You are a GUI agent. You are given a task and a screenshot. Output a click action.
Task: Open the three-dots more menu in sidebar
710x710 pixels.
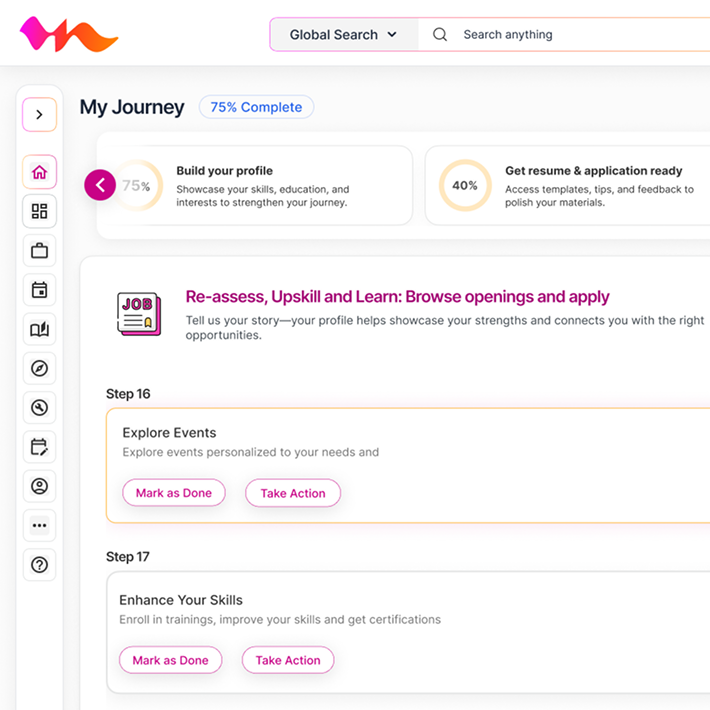(x=39, y=525)
